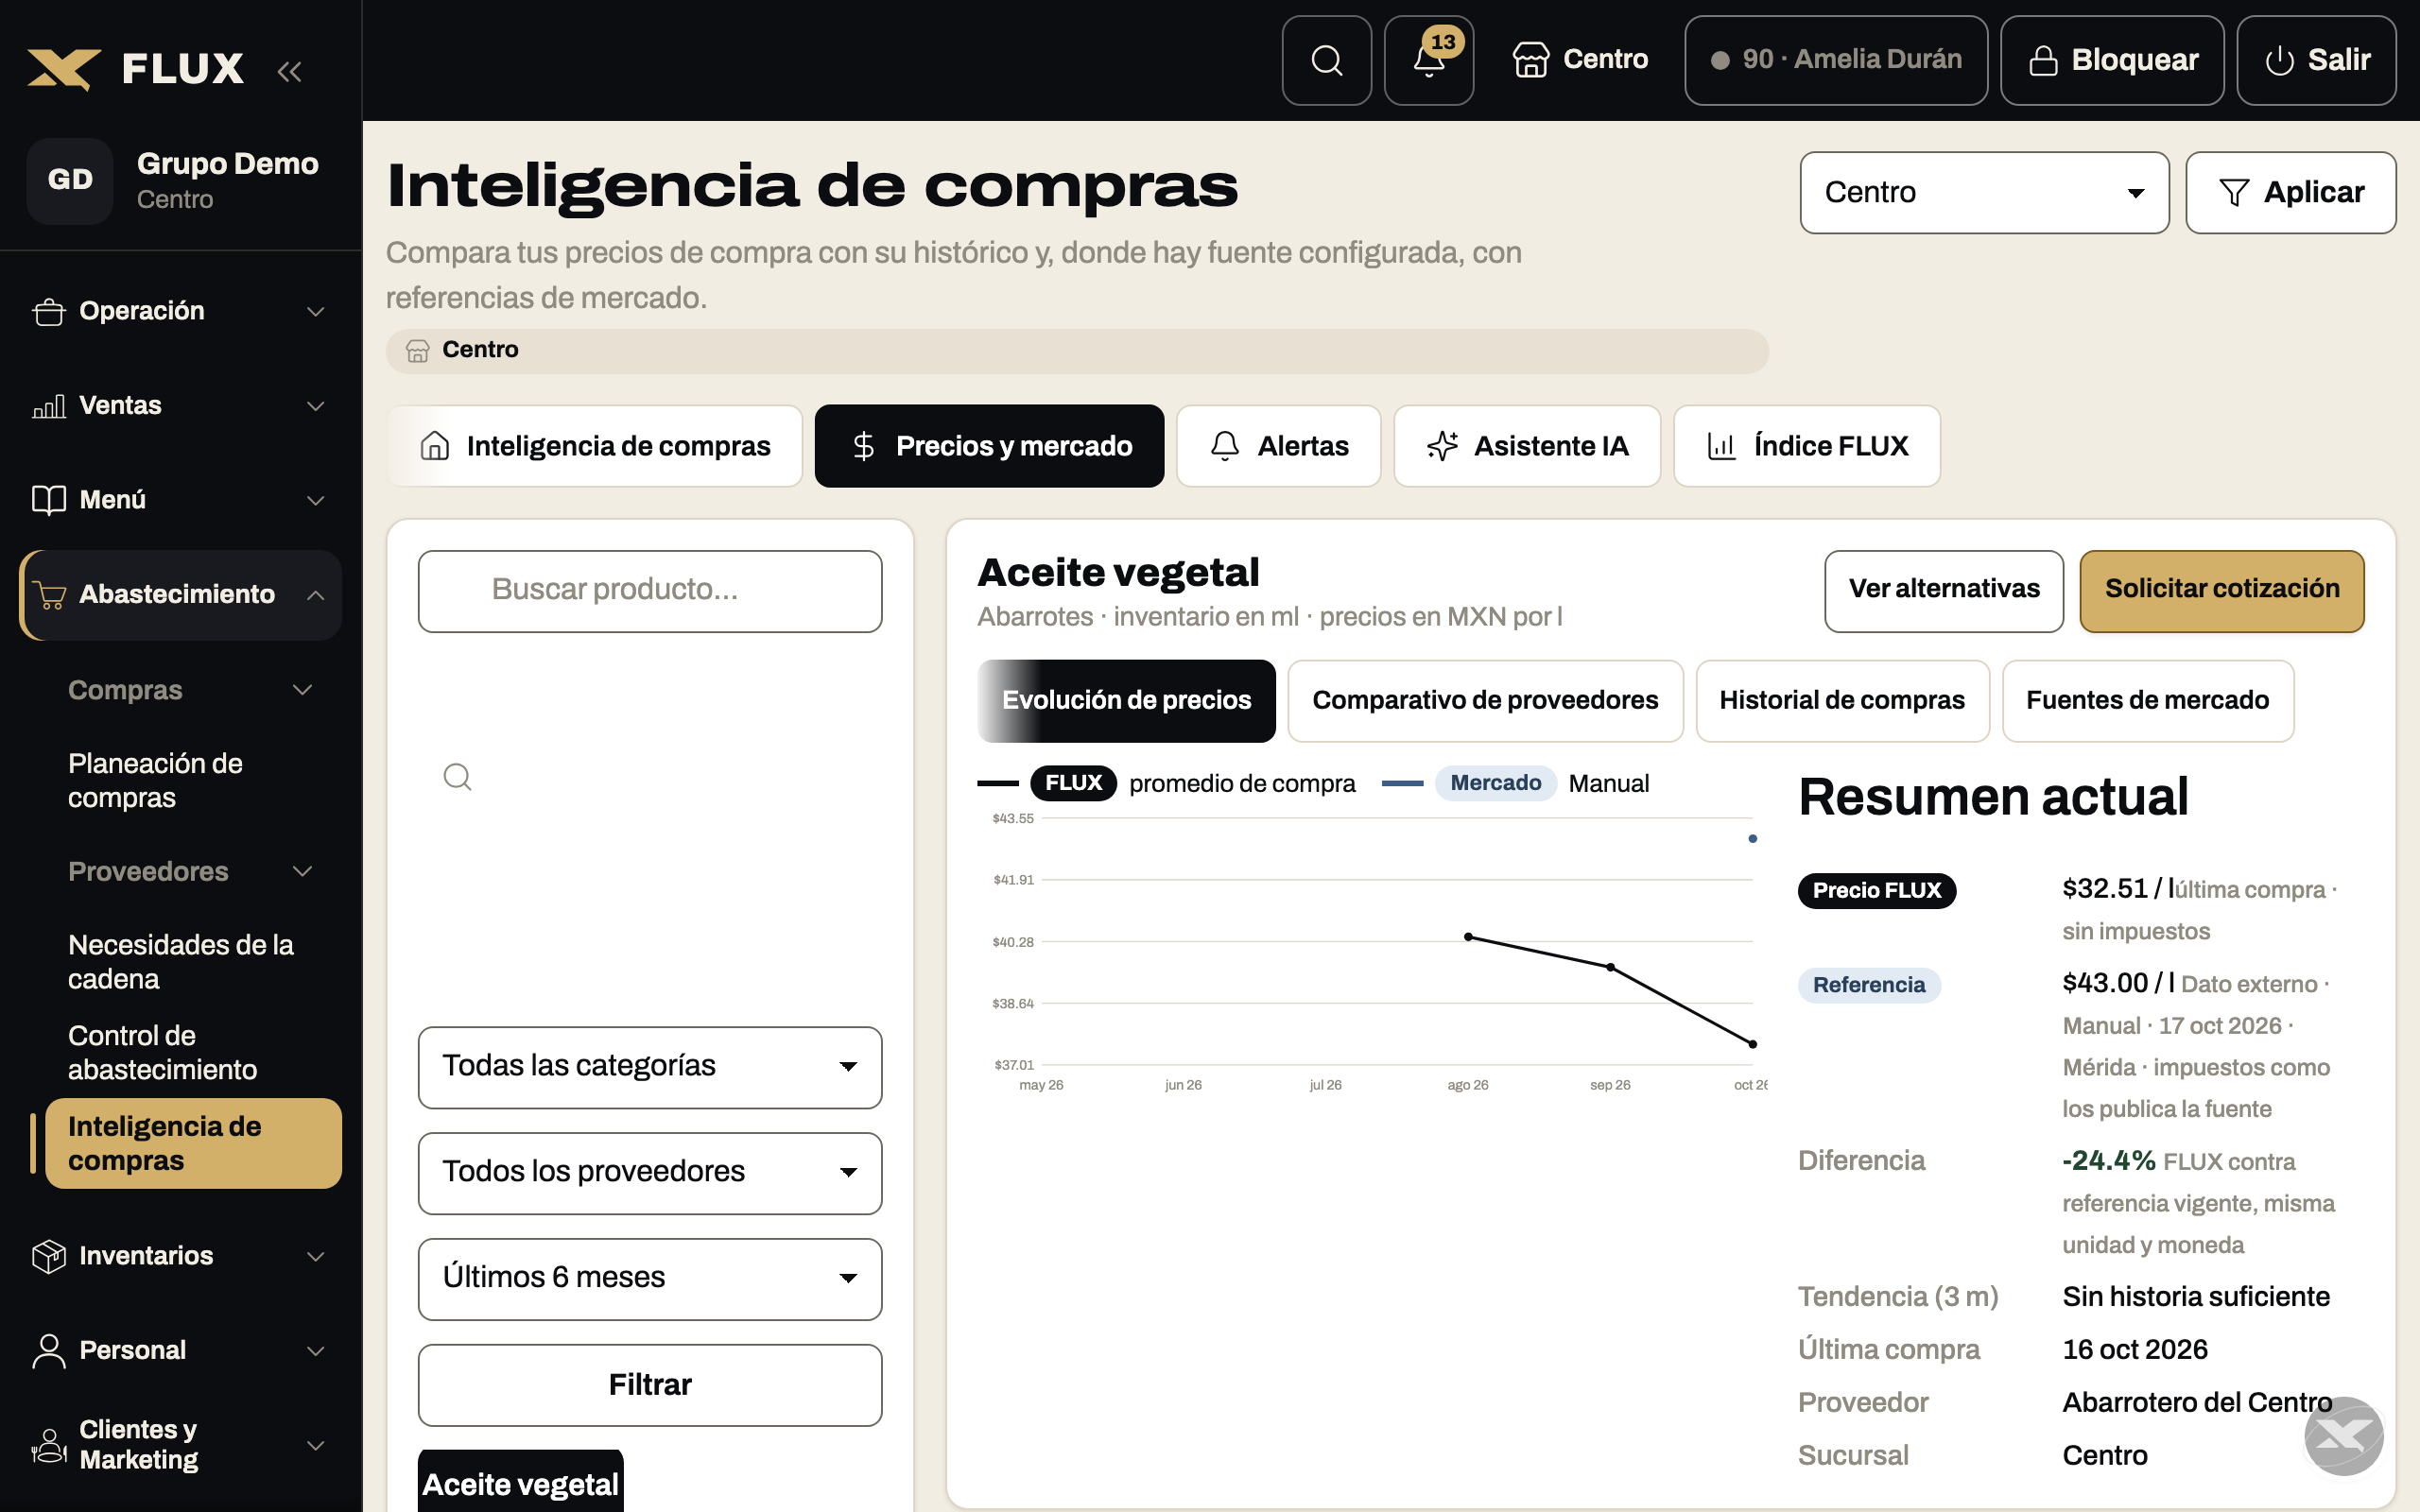Open Últimos 6 meses period dropdown
2420x1512 pixels.
coord(650,1278)
